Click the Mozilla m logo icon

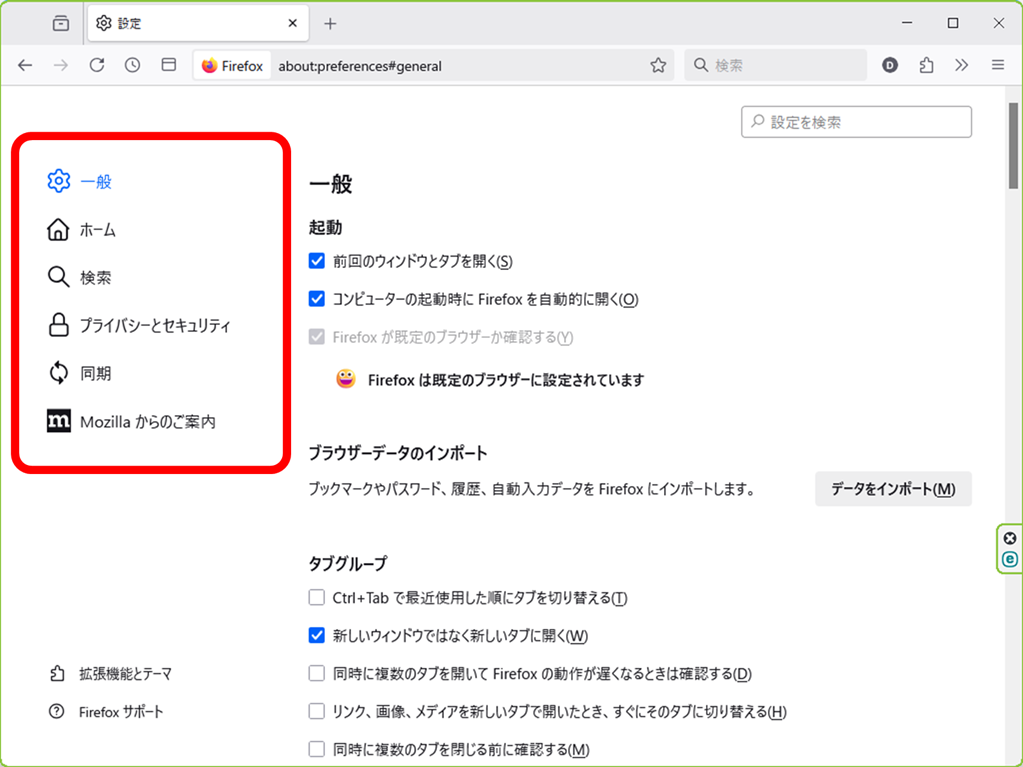coord(59,421)
